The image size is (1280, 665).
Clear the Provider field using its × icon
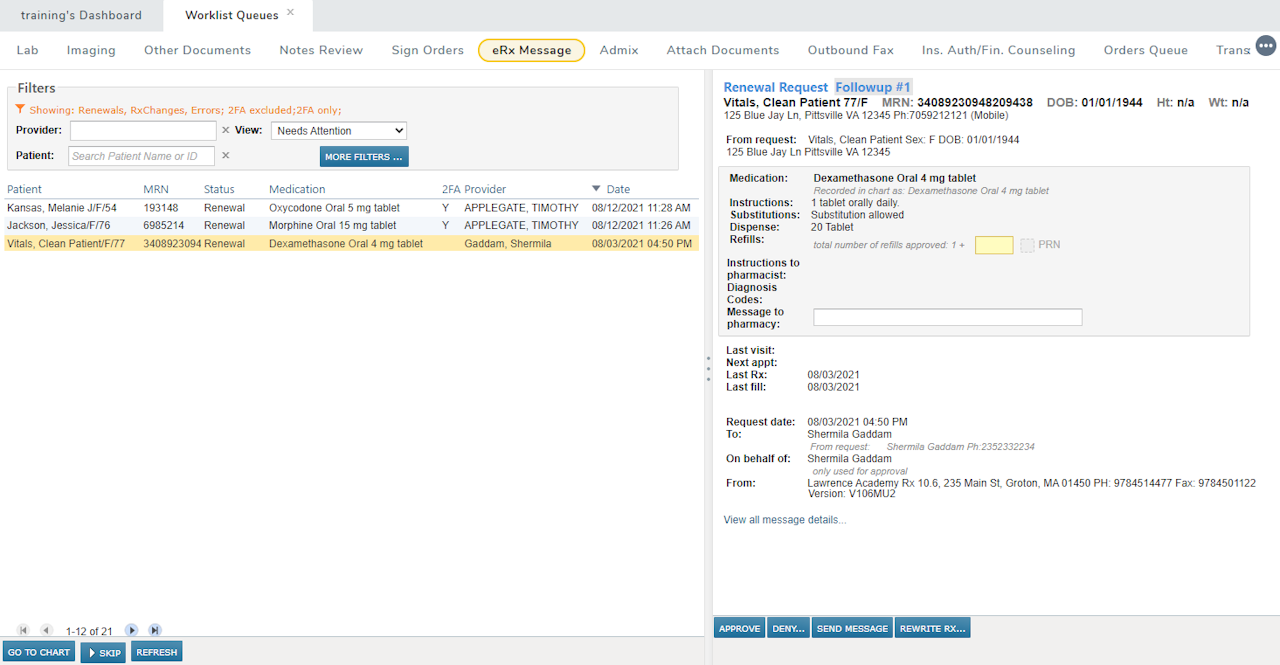click(x=227, y=130)
